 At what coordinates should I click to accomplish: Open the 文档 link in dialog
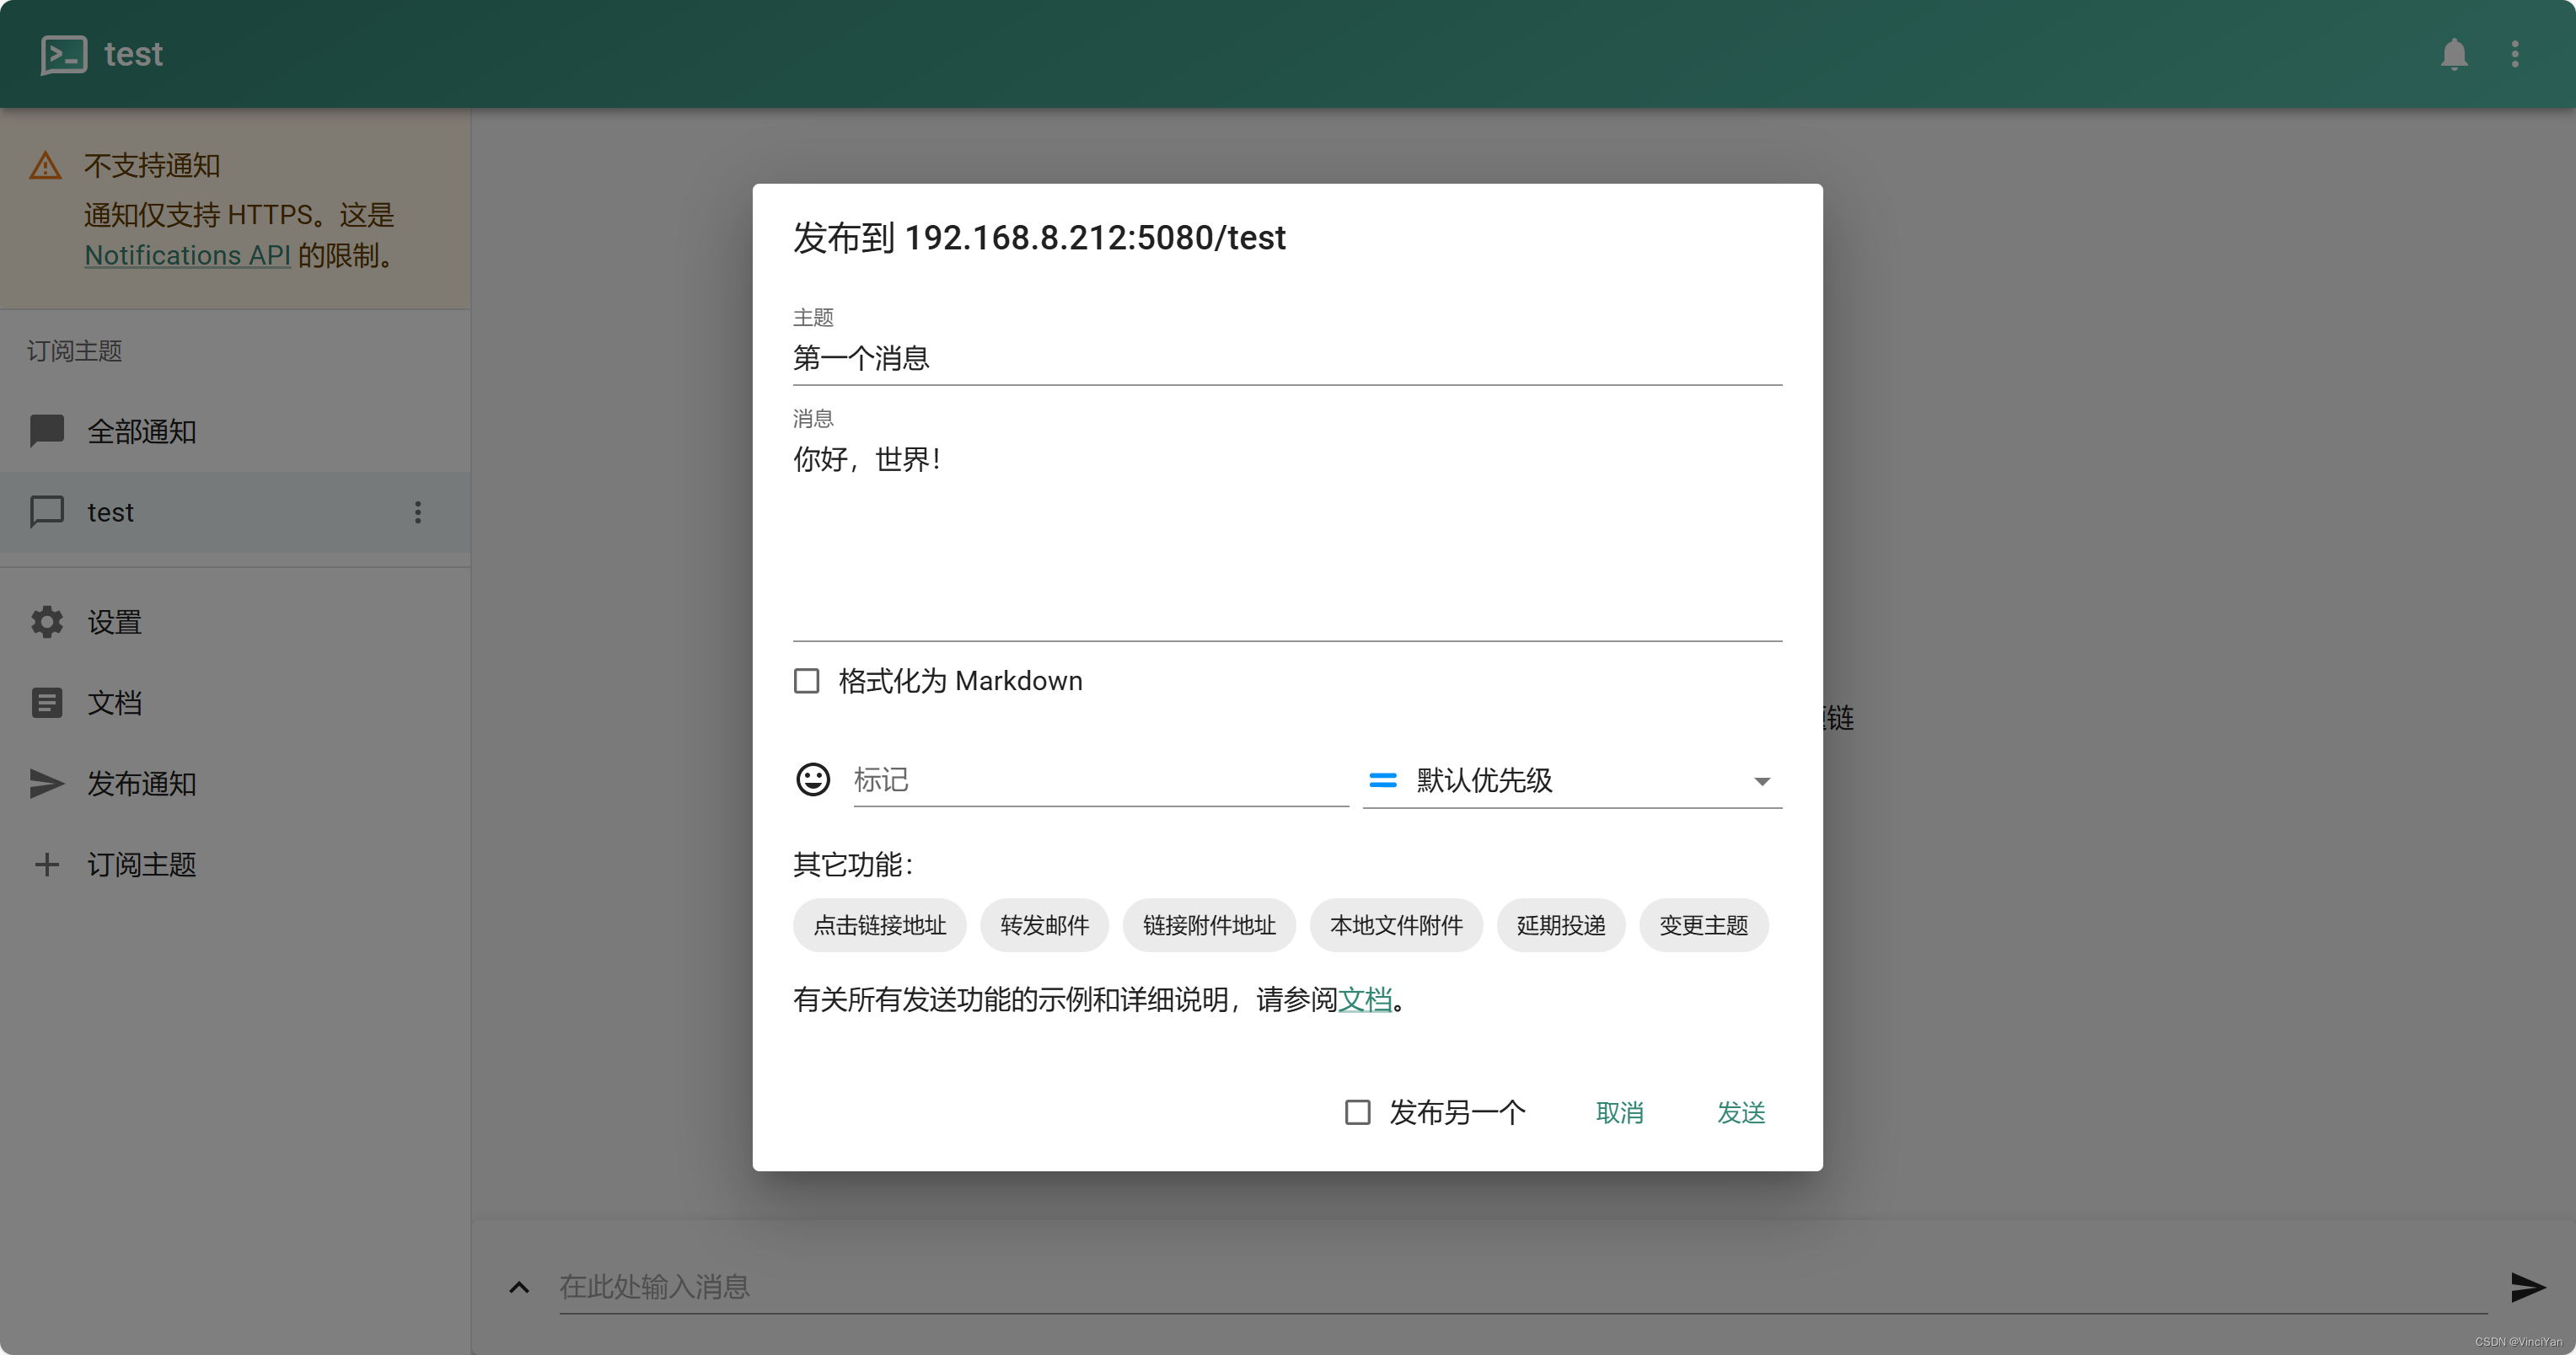[1365, 999]
